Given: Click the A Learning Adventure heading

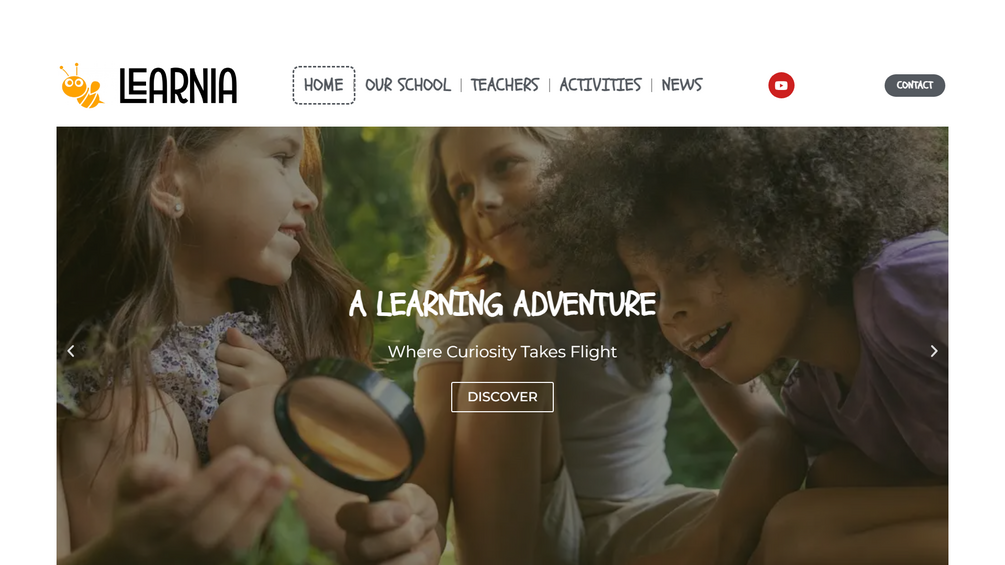Looking at the screenshot, I should click(502, 304).
